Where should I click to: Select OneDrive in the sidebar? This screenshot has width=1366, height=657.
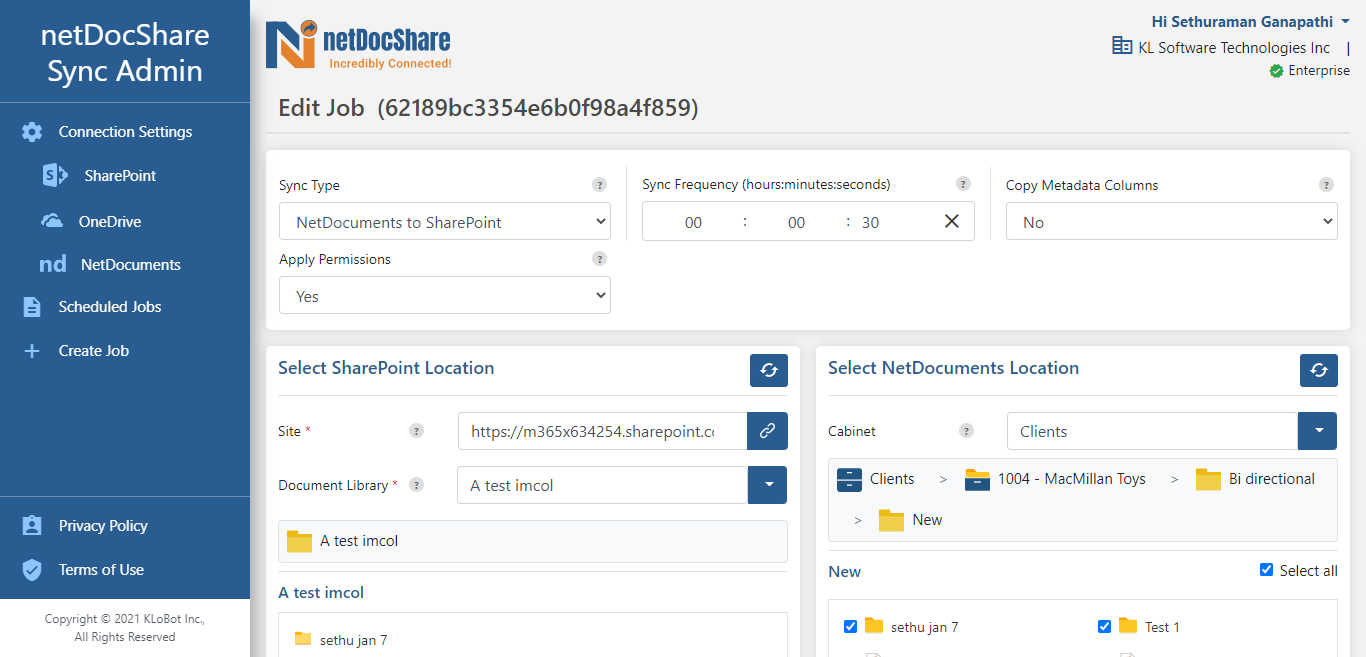coord(110,222)
